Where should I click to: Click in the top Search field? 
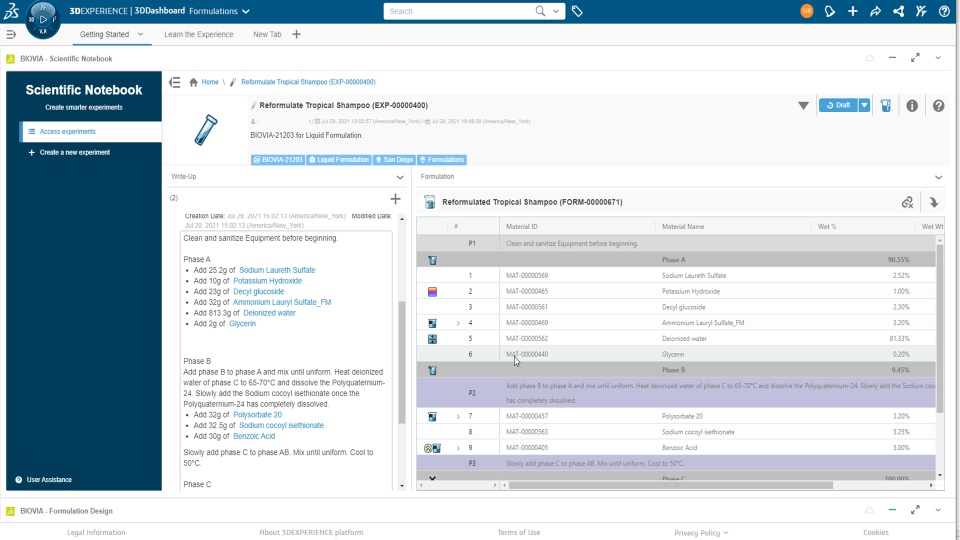[459, 11]
